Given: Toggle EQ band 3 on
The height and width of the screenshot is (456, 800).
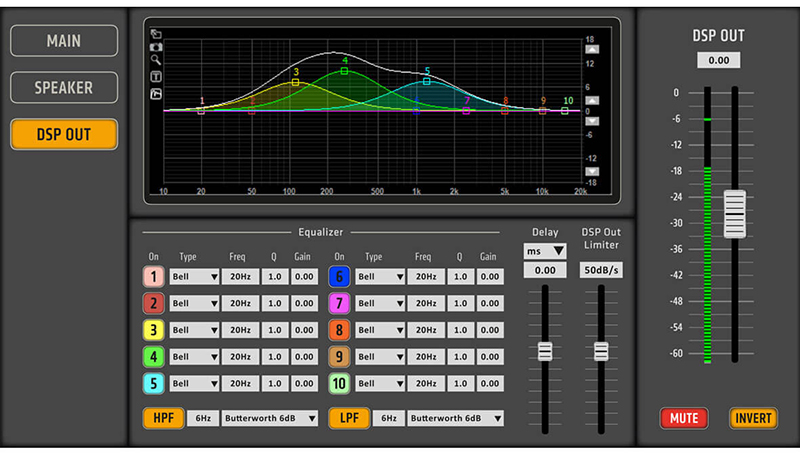Looking at the screenshot, I should pyautogui.click(x=154, y=330).
